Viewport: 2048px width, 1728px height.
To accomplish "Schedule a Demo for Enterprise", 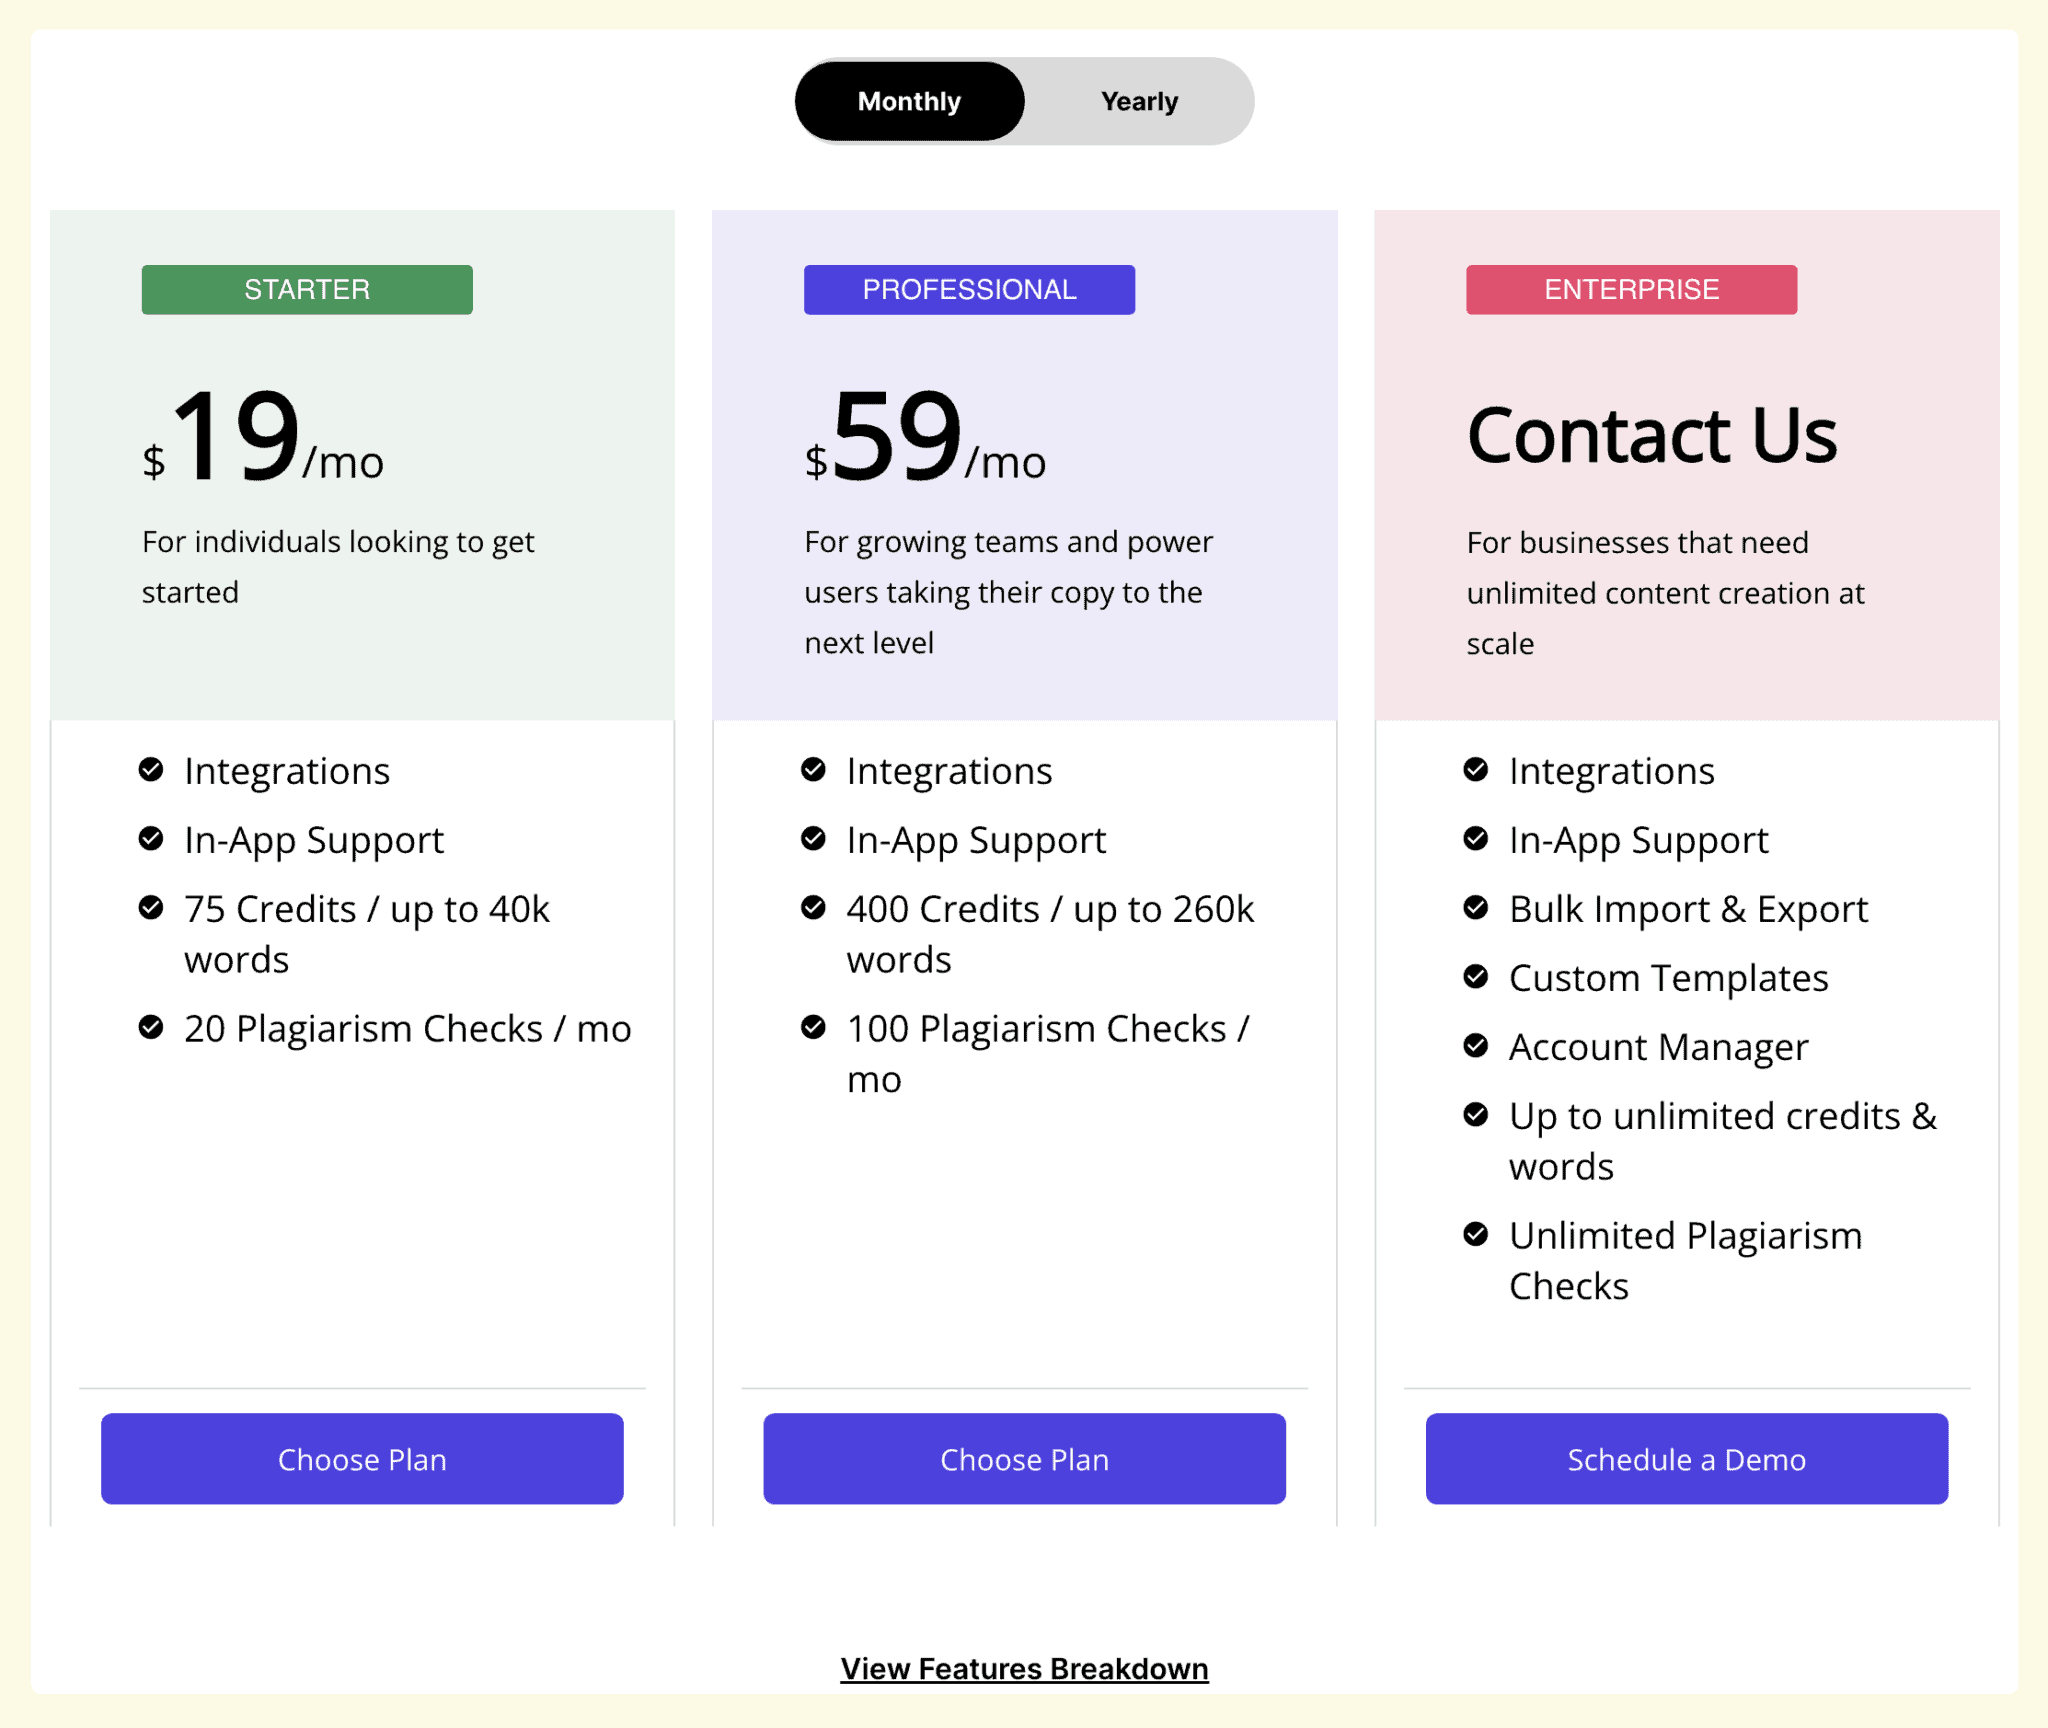I will point(1686,1459).
